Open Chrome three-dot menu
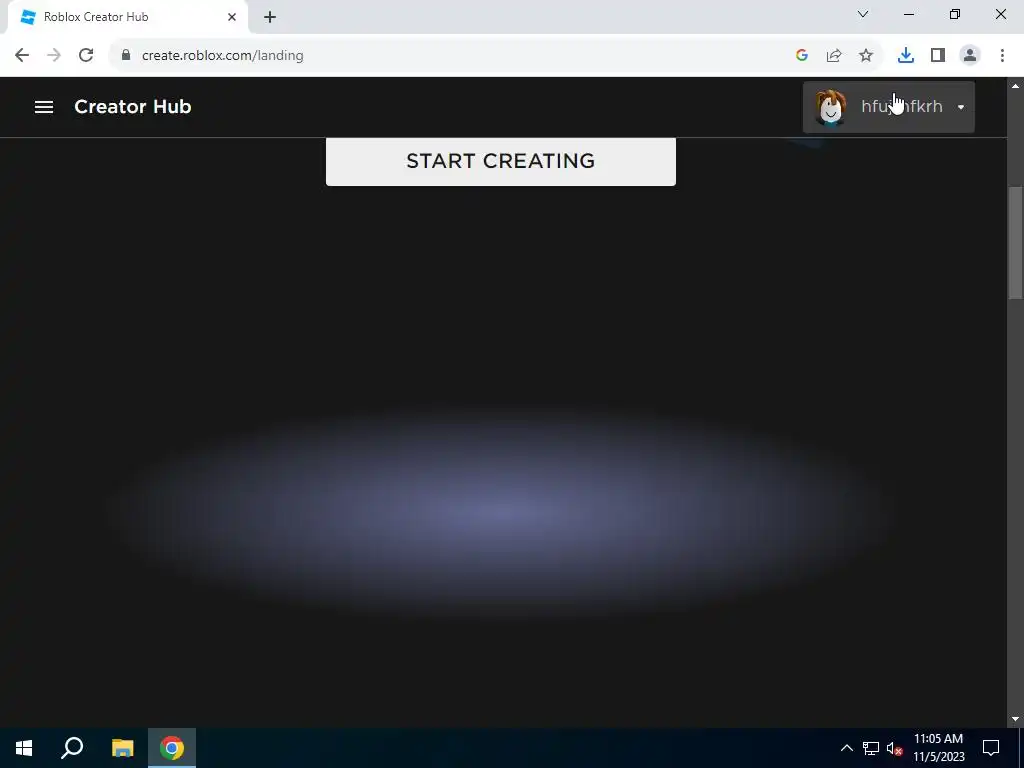1024x768 pixels. tap(1002, 56)
